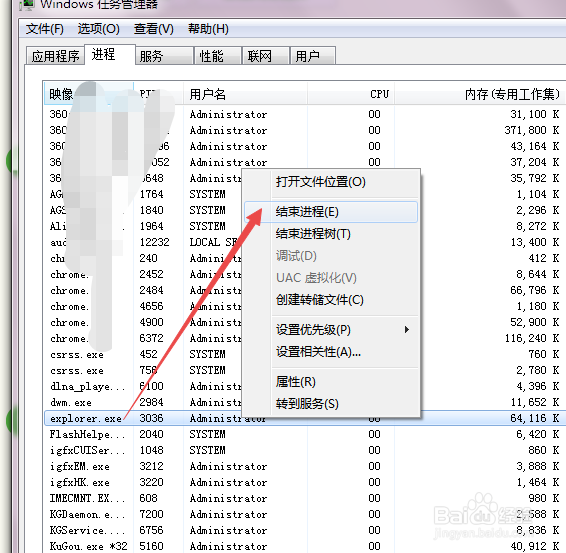Expand the 设置优先级(P) submenu arrow

click(x=407, y=330)
